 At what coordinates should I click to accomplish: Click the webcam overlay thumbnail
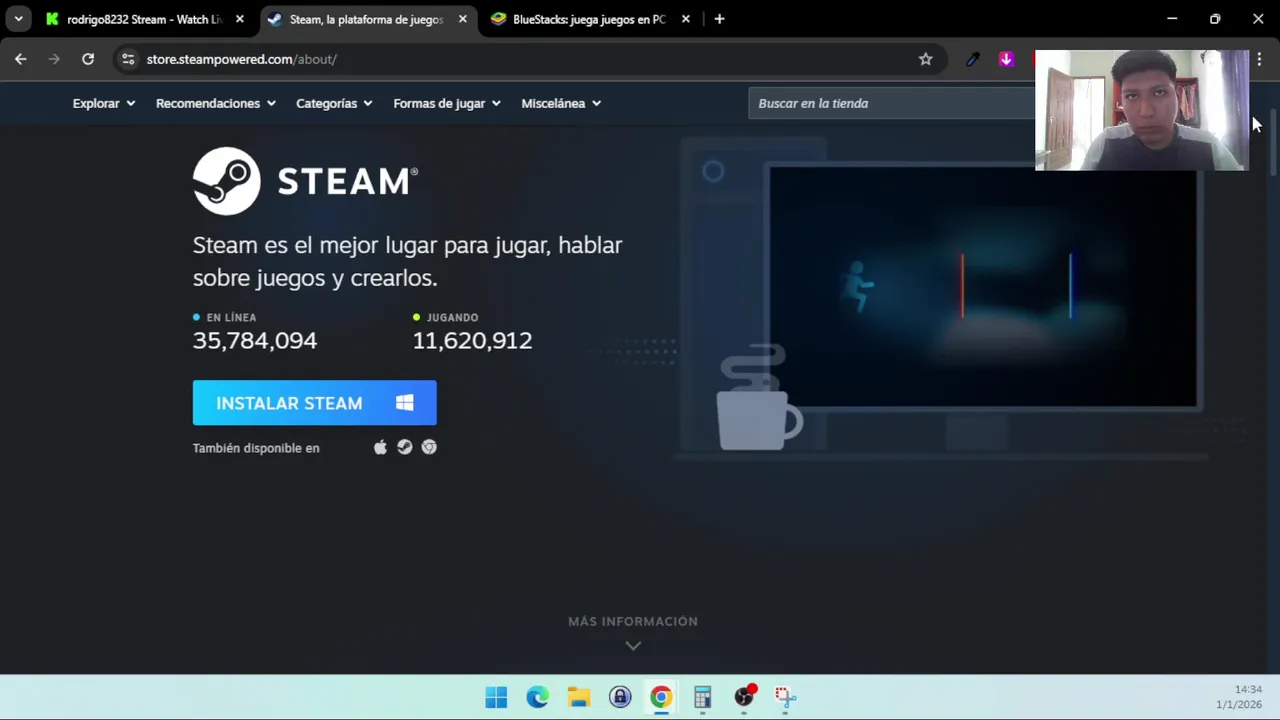tap(1142, 110)
